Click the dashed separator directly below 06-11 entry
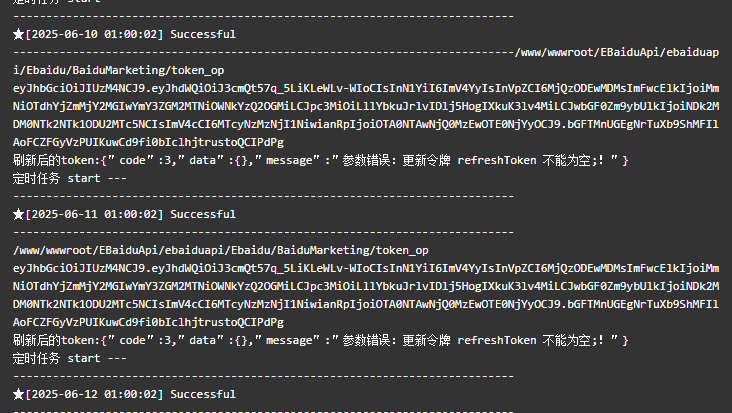This screenshot has width=732, height=413. click(263, 232)
